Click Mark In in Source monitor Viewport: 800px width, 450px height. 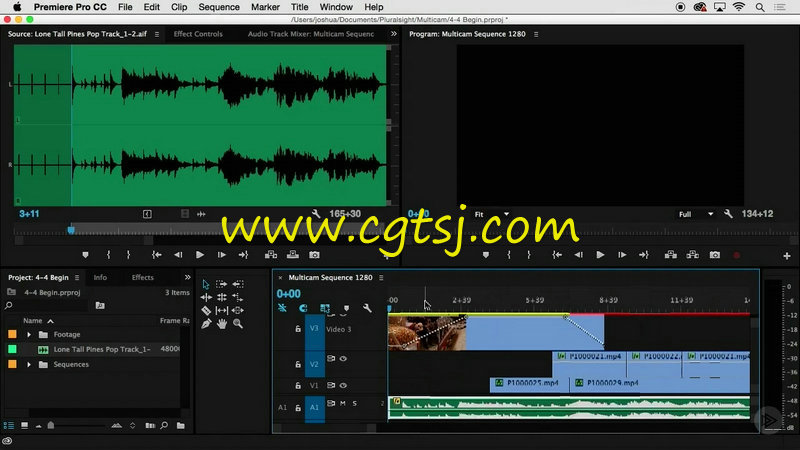coord(108,255)
